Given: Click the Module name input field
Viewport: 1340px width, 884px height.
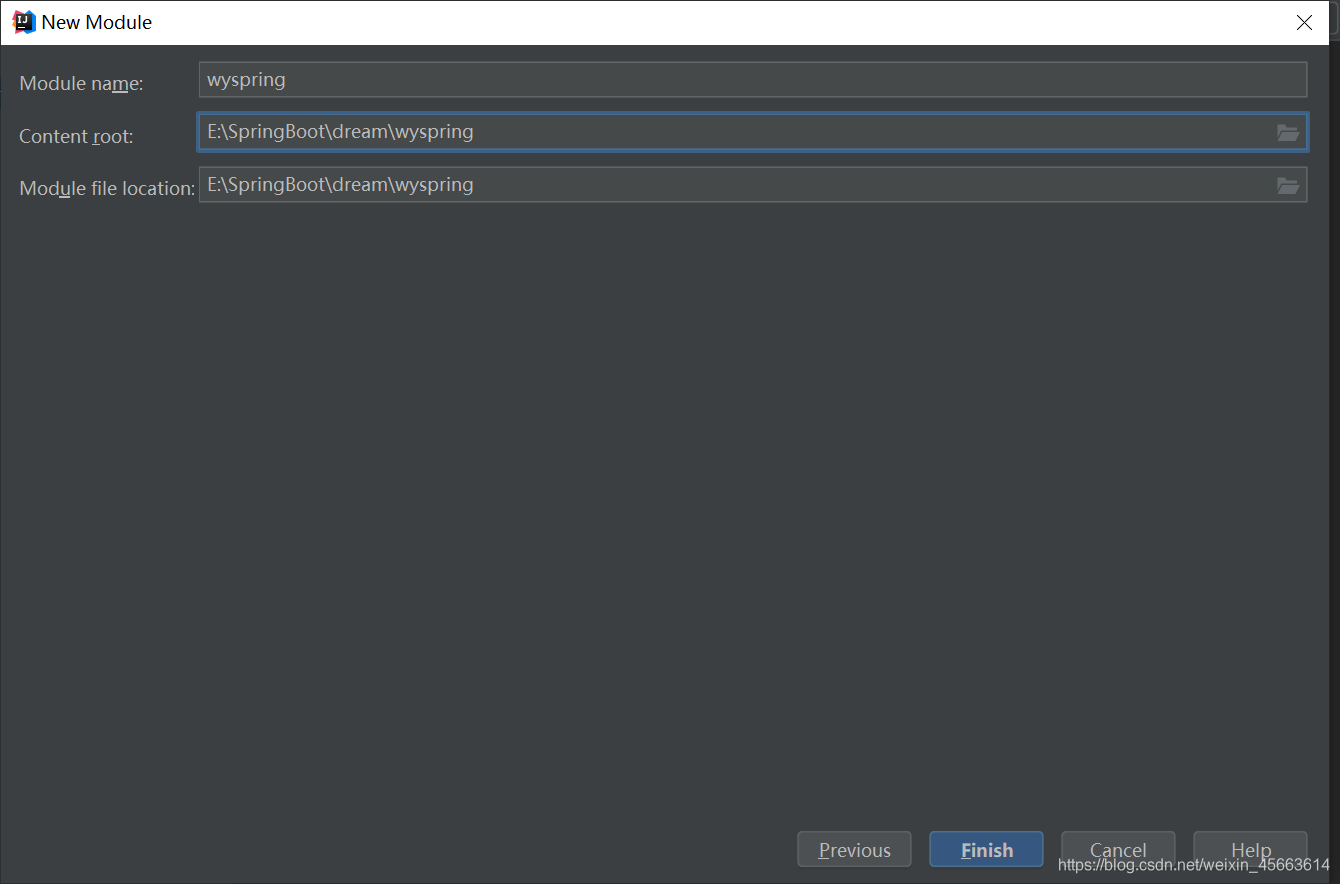Looking at the screenshot, I should [x=752, y=79].
